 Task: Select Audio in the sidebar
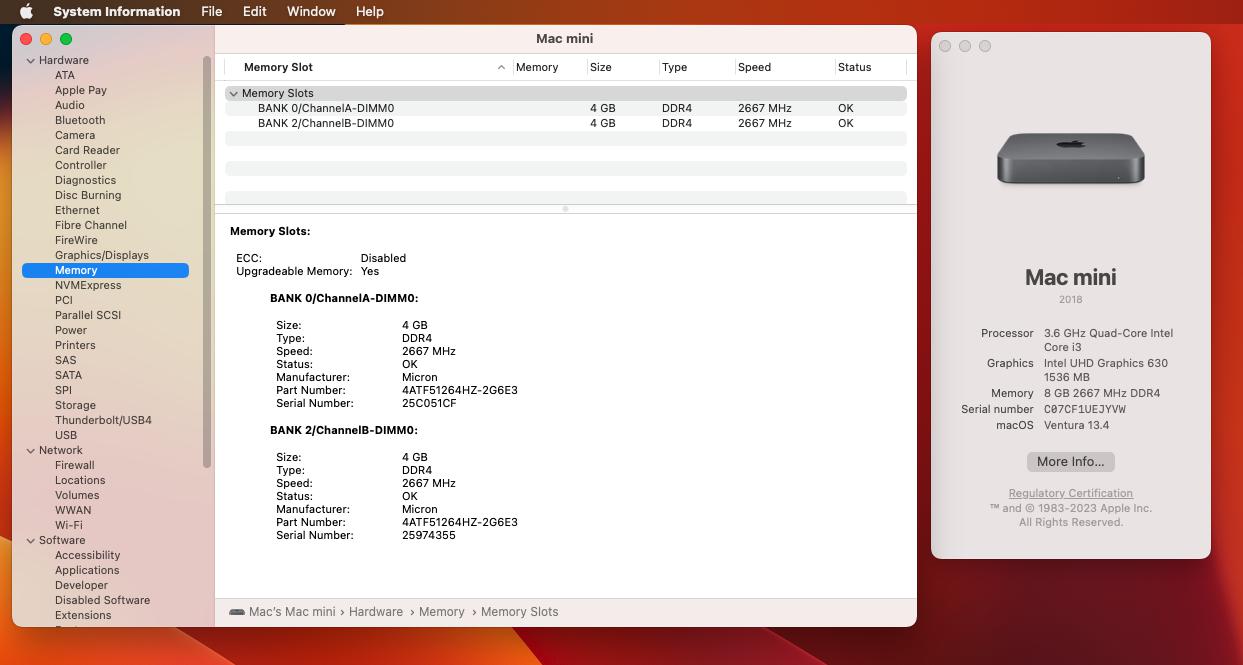coord(70,105)
